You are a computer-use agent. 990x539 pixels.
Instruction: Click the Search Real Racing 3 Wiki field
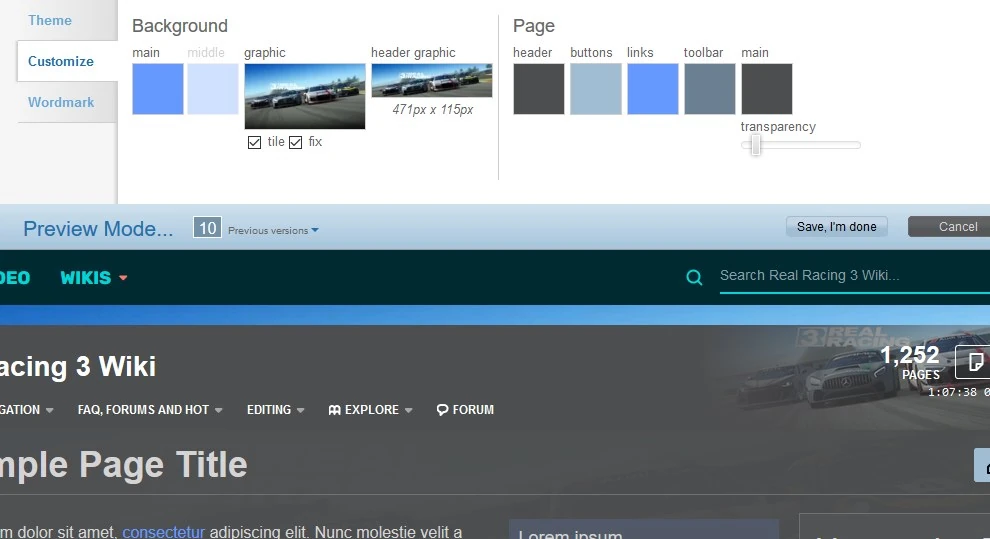[850, 276]
